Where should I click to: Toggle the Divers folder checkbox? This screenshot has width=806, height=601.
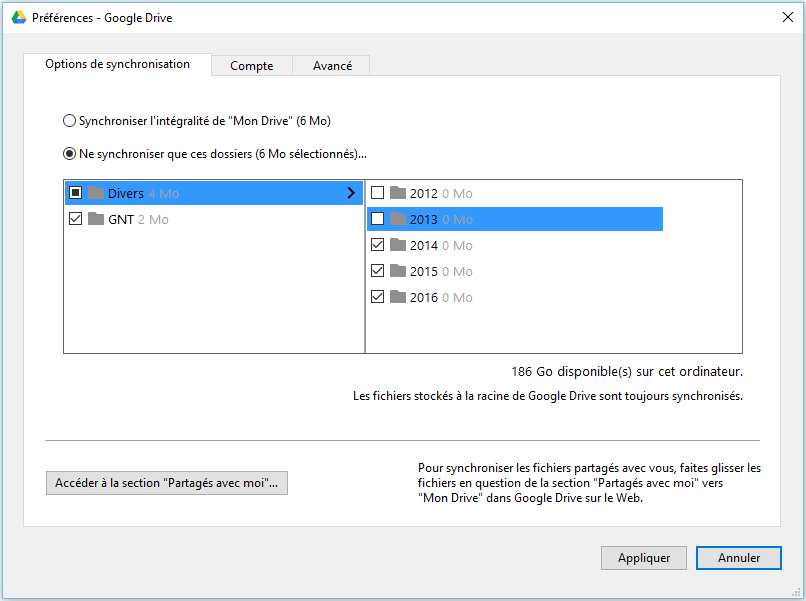click(x=76, y=193)
